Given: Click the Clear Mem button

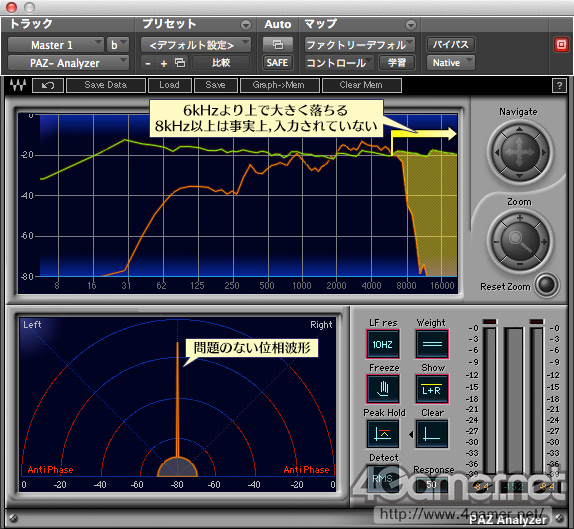Looking at the screenshot, I should tap(361, 85).
